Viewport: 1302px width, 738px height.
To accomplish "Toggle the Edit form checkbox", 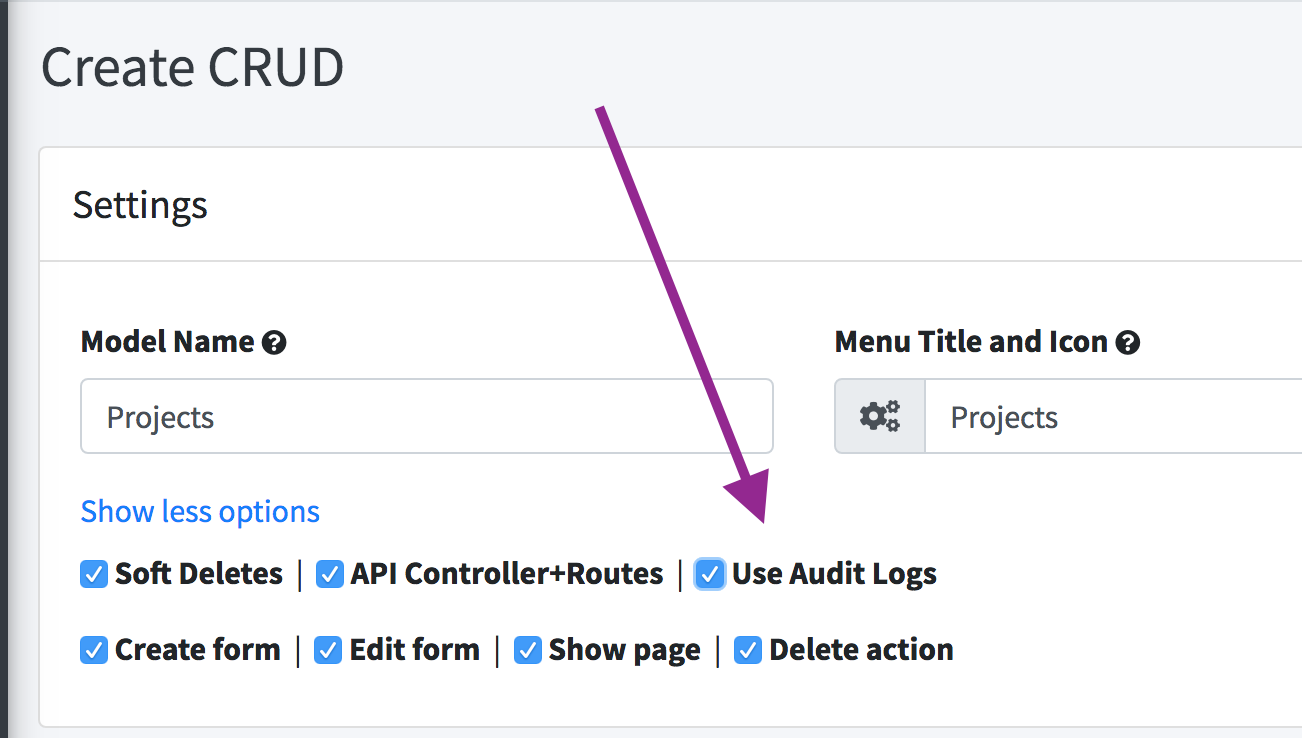I will pyautogui.click(x=328, y=650).
